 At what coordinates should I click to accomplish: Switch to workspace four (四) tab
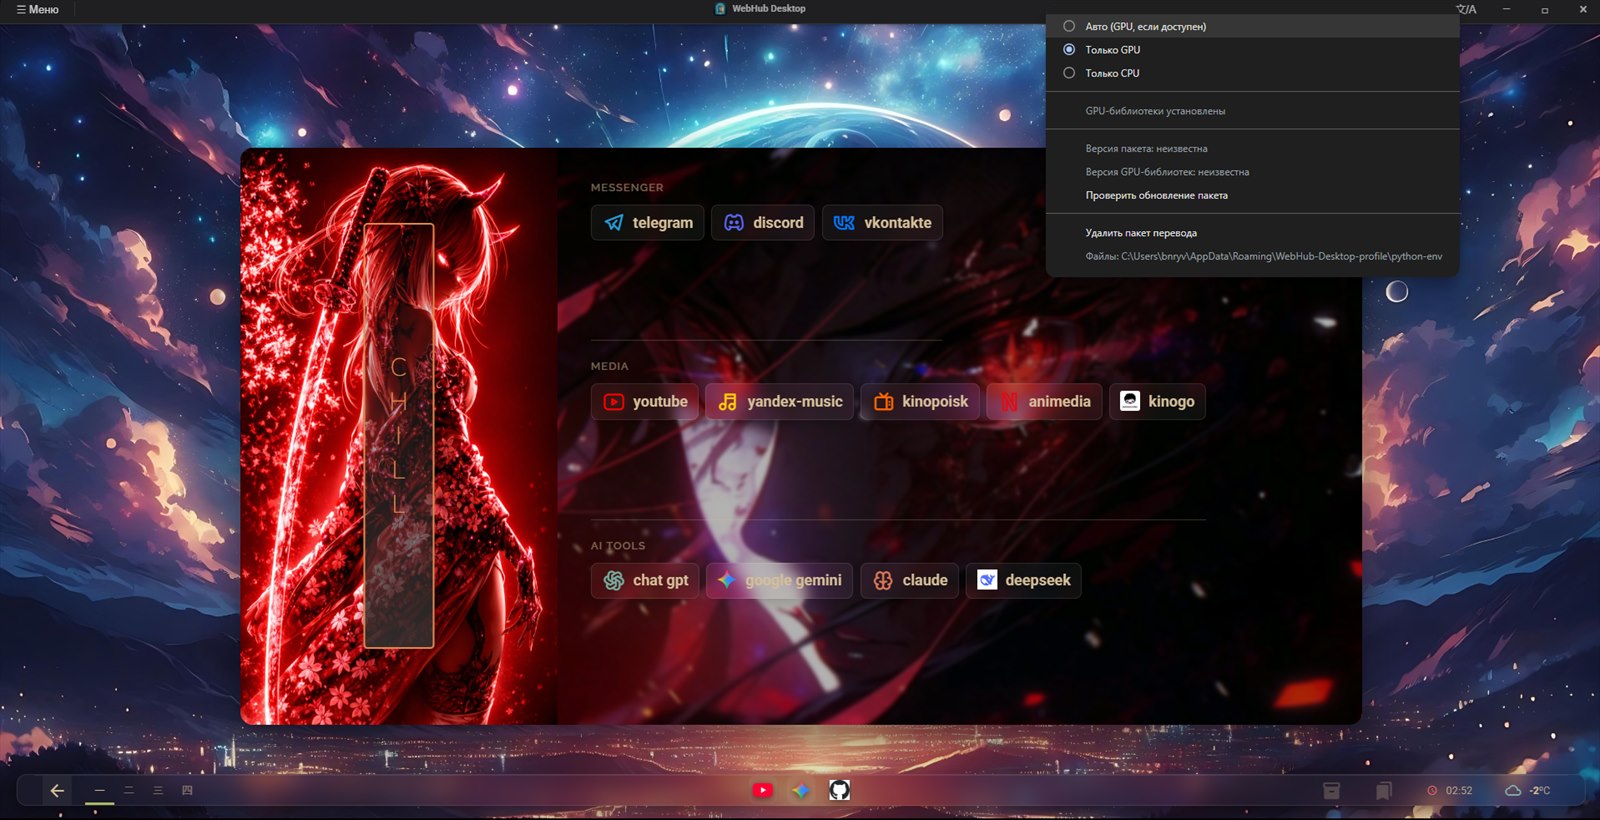187,790
